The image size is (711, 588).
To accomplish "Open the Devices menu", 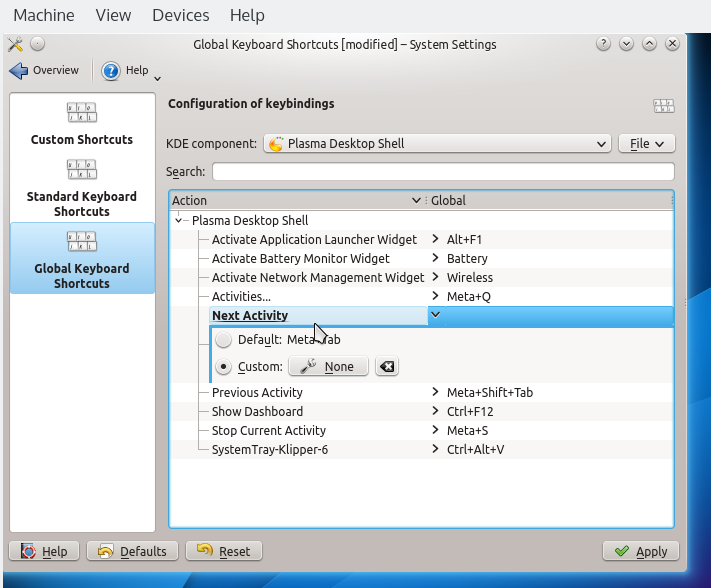I will [180, 15].
